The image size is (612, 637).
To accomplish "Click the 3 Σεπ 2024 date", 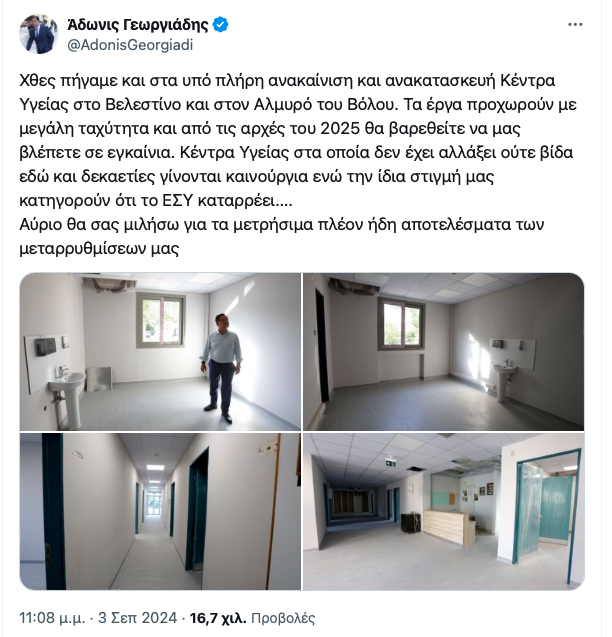I will 138,618.
